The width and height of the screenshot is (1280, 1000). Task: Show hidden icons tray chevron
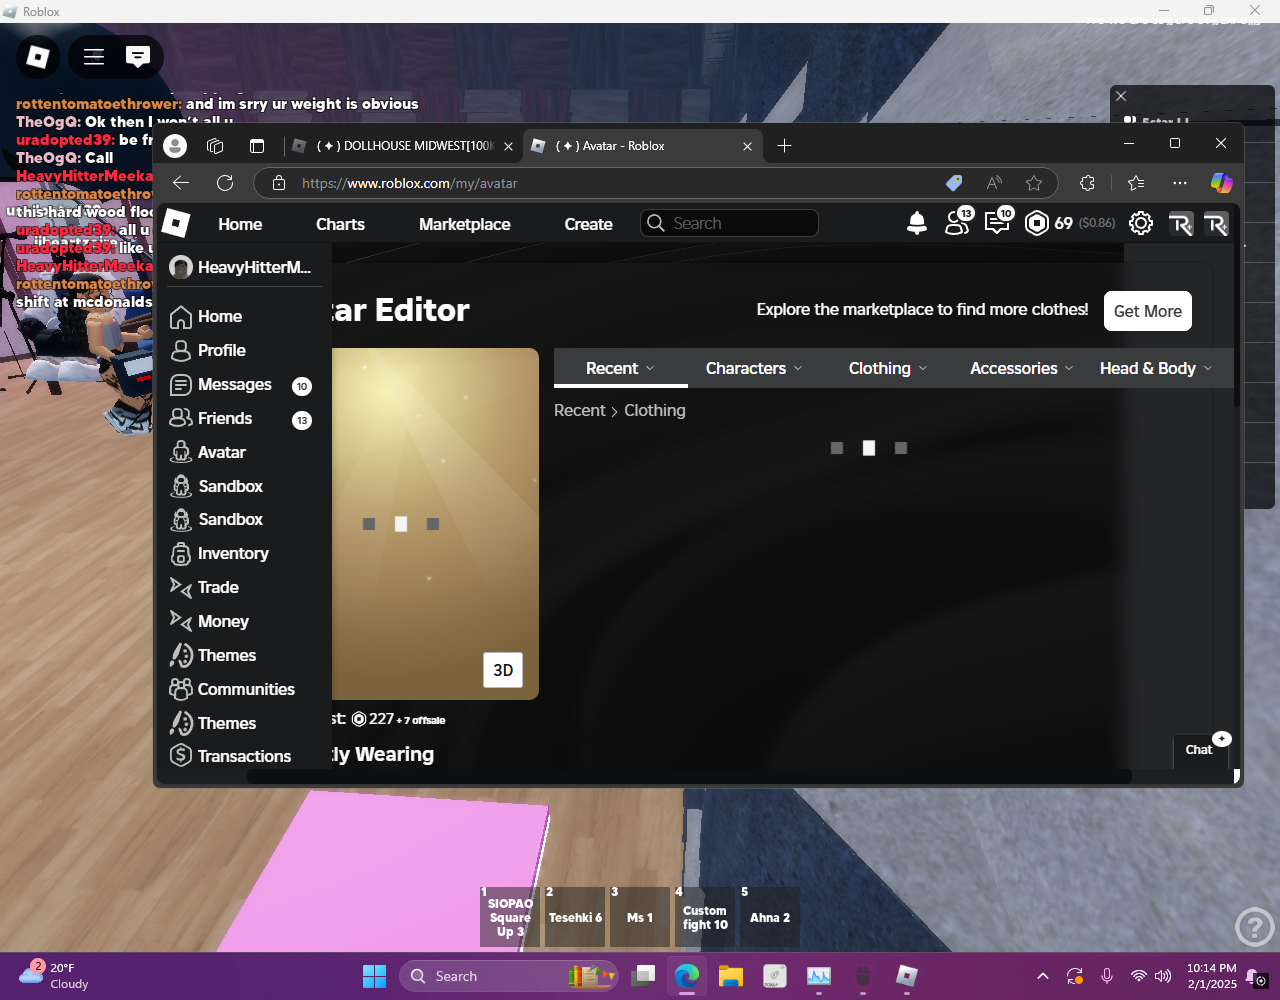coord(1042,976)
